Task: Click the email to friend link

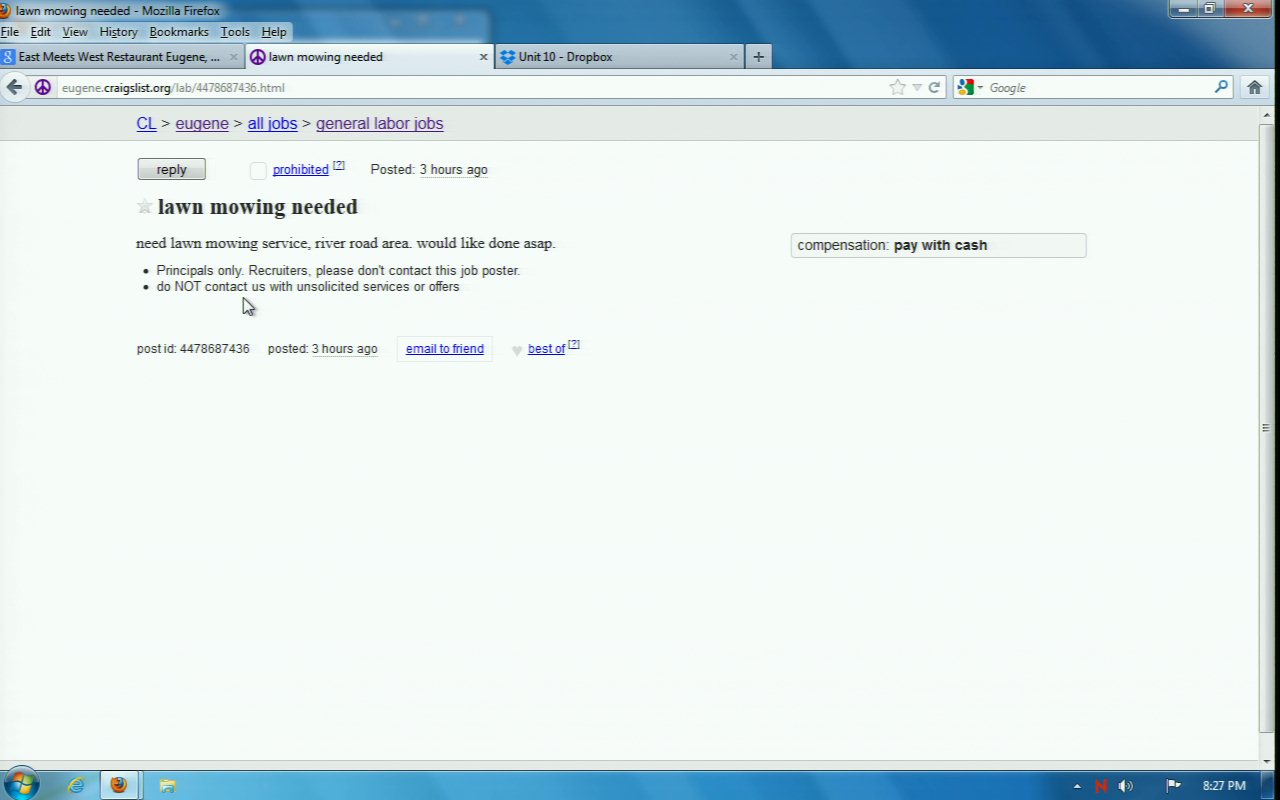Action: [444, 349]
